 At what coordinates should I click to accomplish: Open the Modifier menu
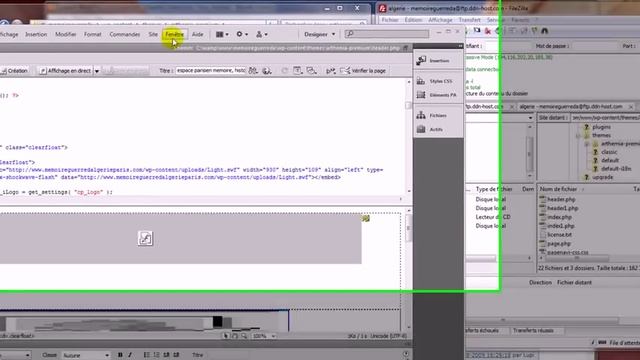(66, 34)
